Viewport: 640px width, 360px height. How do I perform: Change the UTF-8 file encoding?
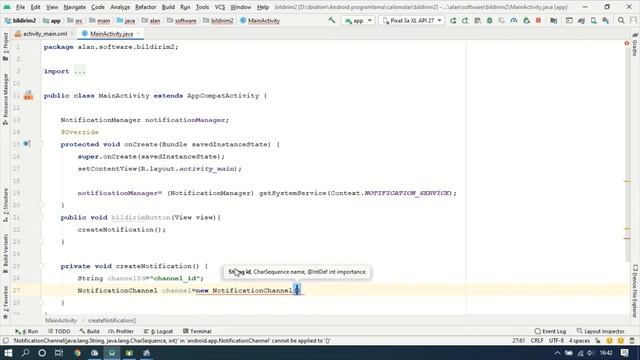click(556, 340)
